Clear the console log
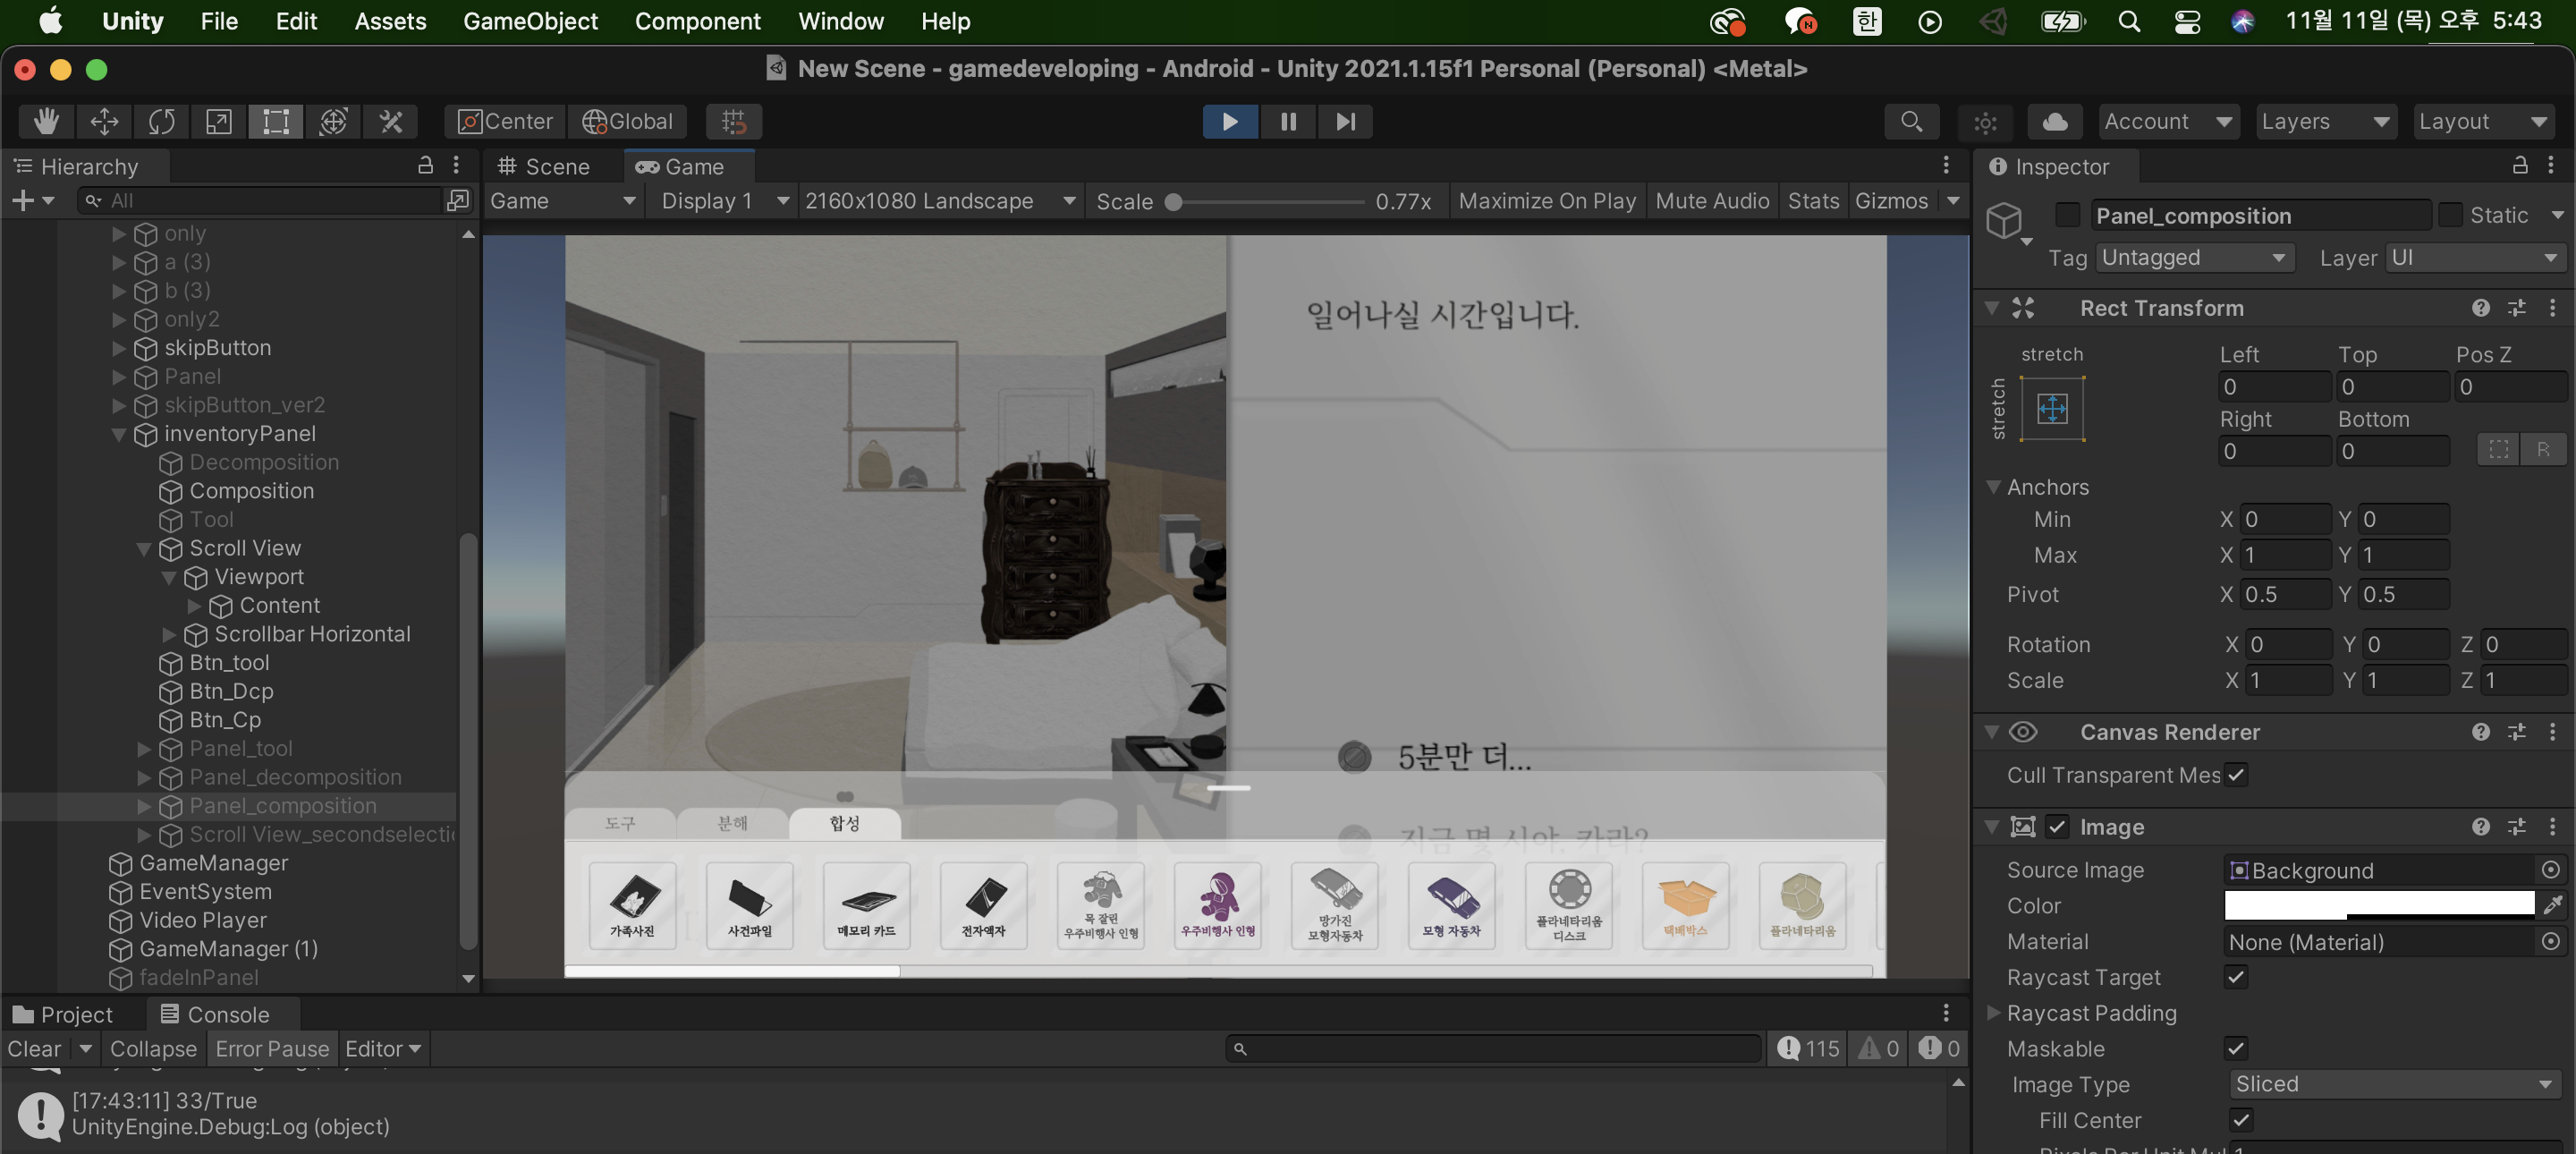This screenshot has width=2576, height=1154. point(34,1048)
